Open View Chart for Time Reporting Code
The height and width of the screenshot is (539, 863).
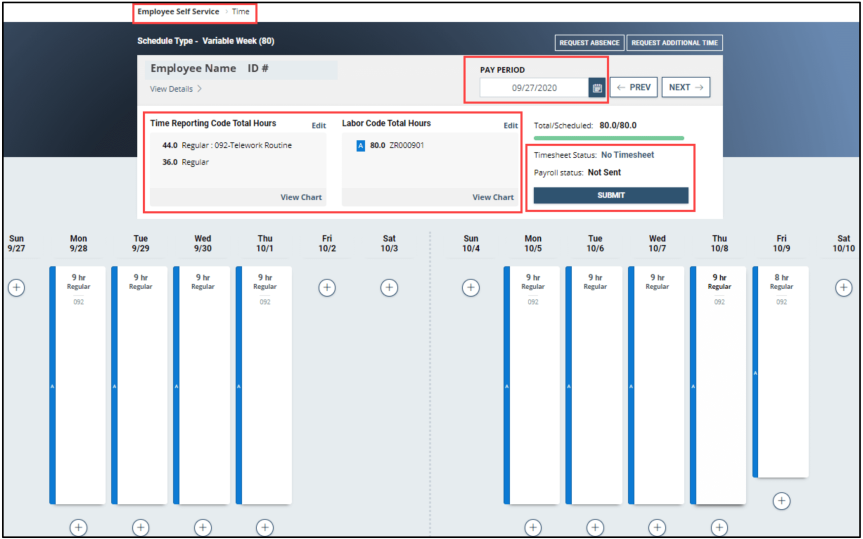(x=301, y=197)
